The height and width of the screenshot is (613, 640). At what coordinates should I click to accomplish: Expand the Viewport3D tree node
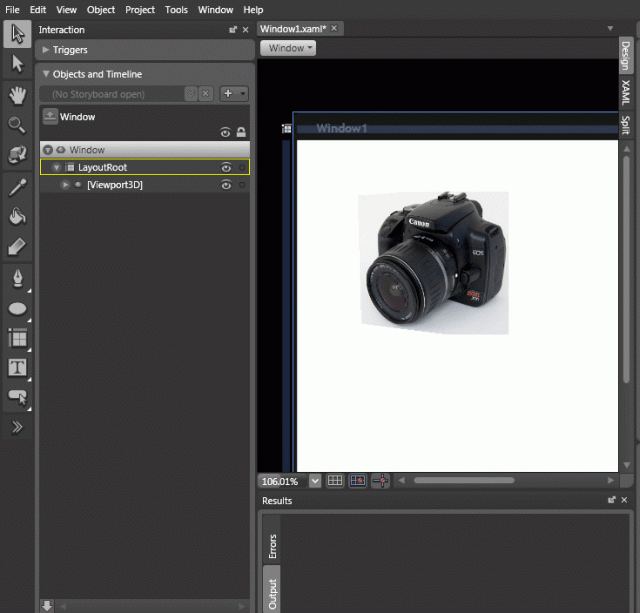pyautogui.click(x=65, y=185)
